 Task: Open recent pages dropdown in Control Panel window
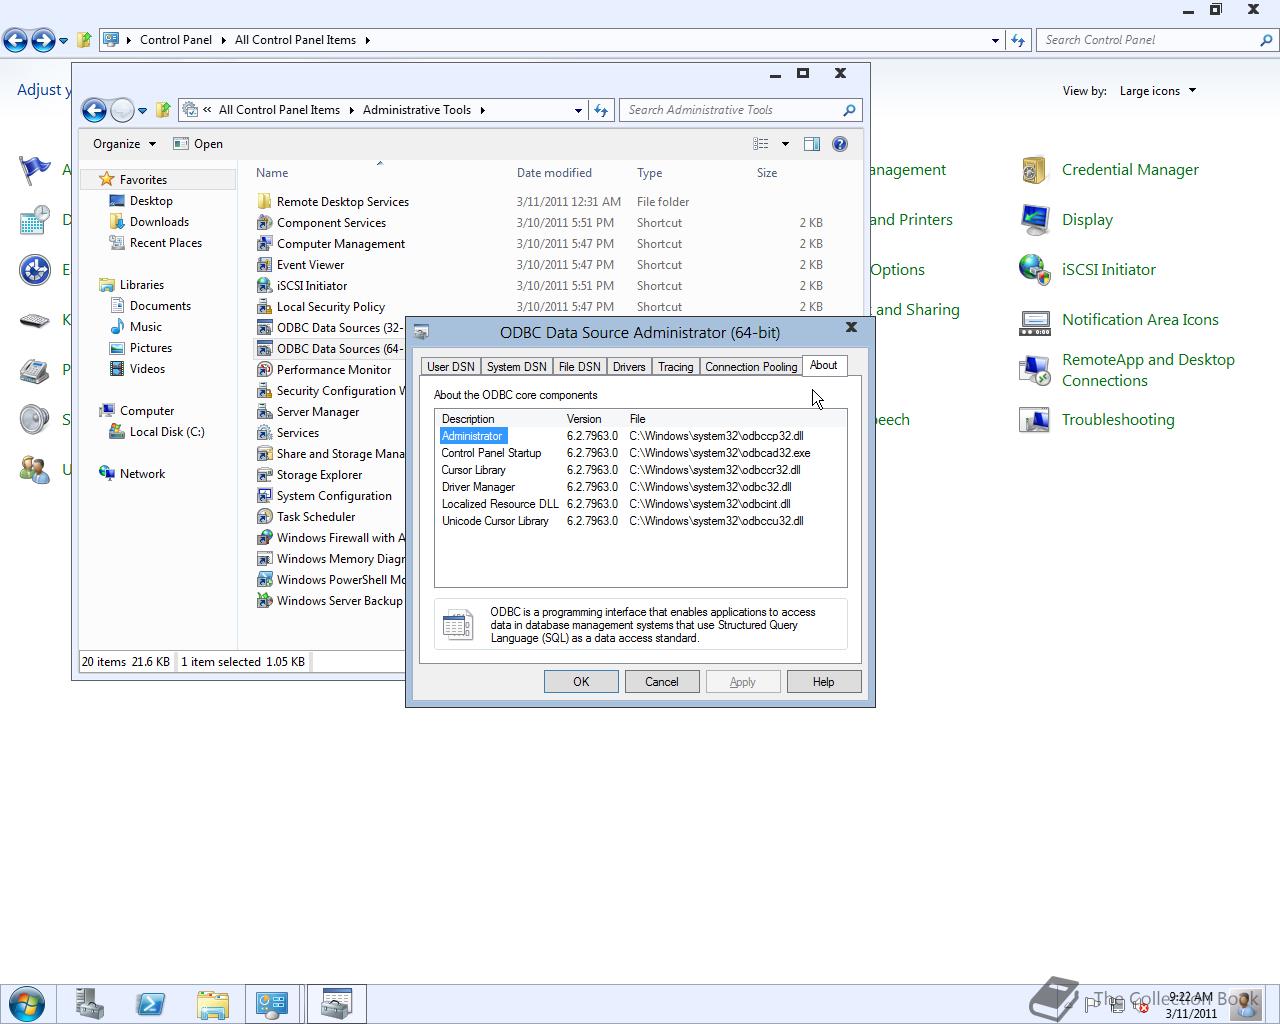point(63,41)
